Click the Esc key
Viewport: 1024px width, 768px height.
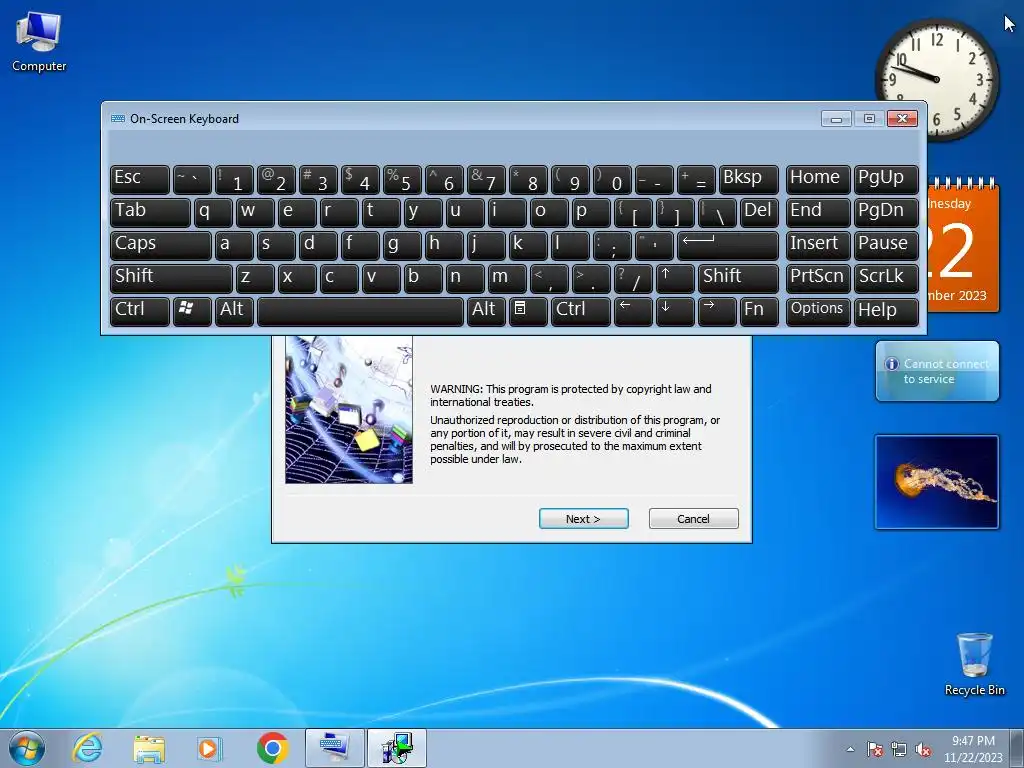point(140,180)
